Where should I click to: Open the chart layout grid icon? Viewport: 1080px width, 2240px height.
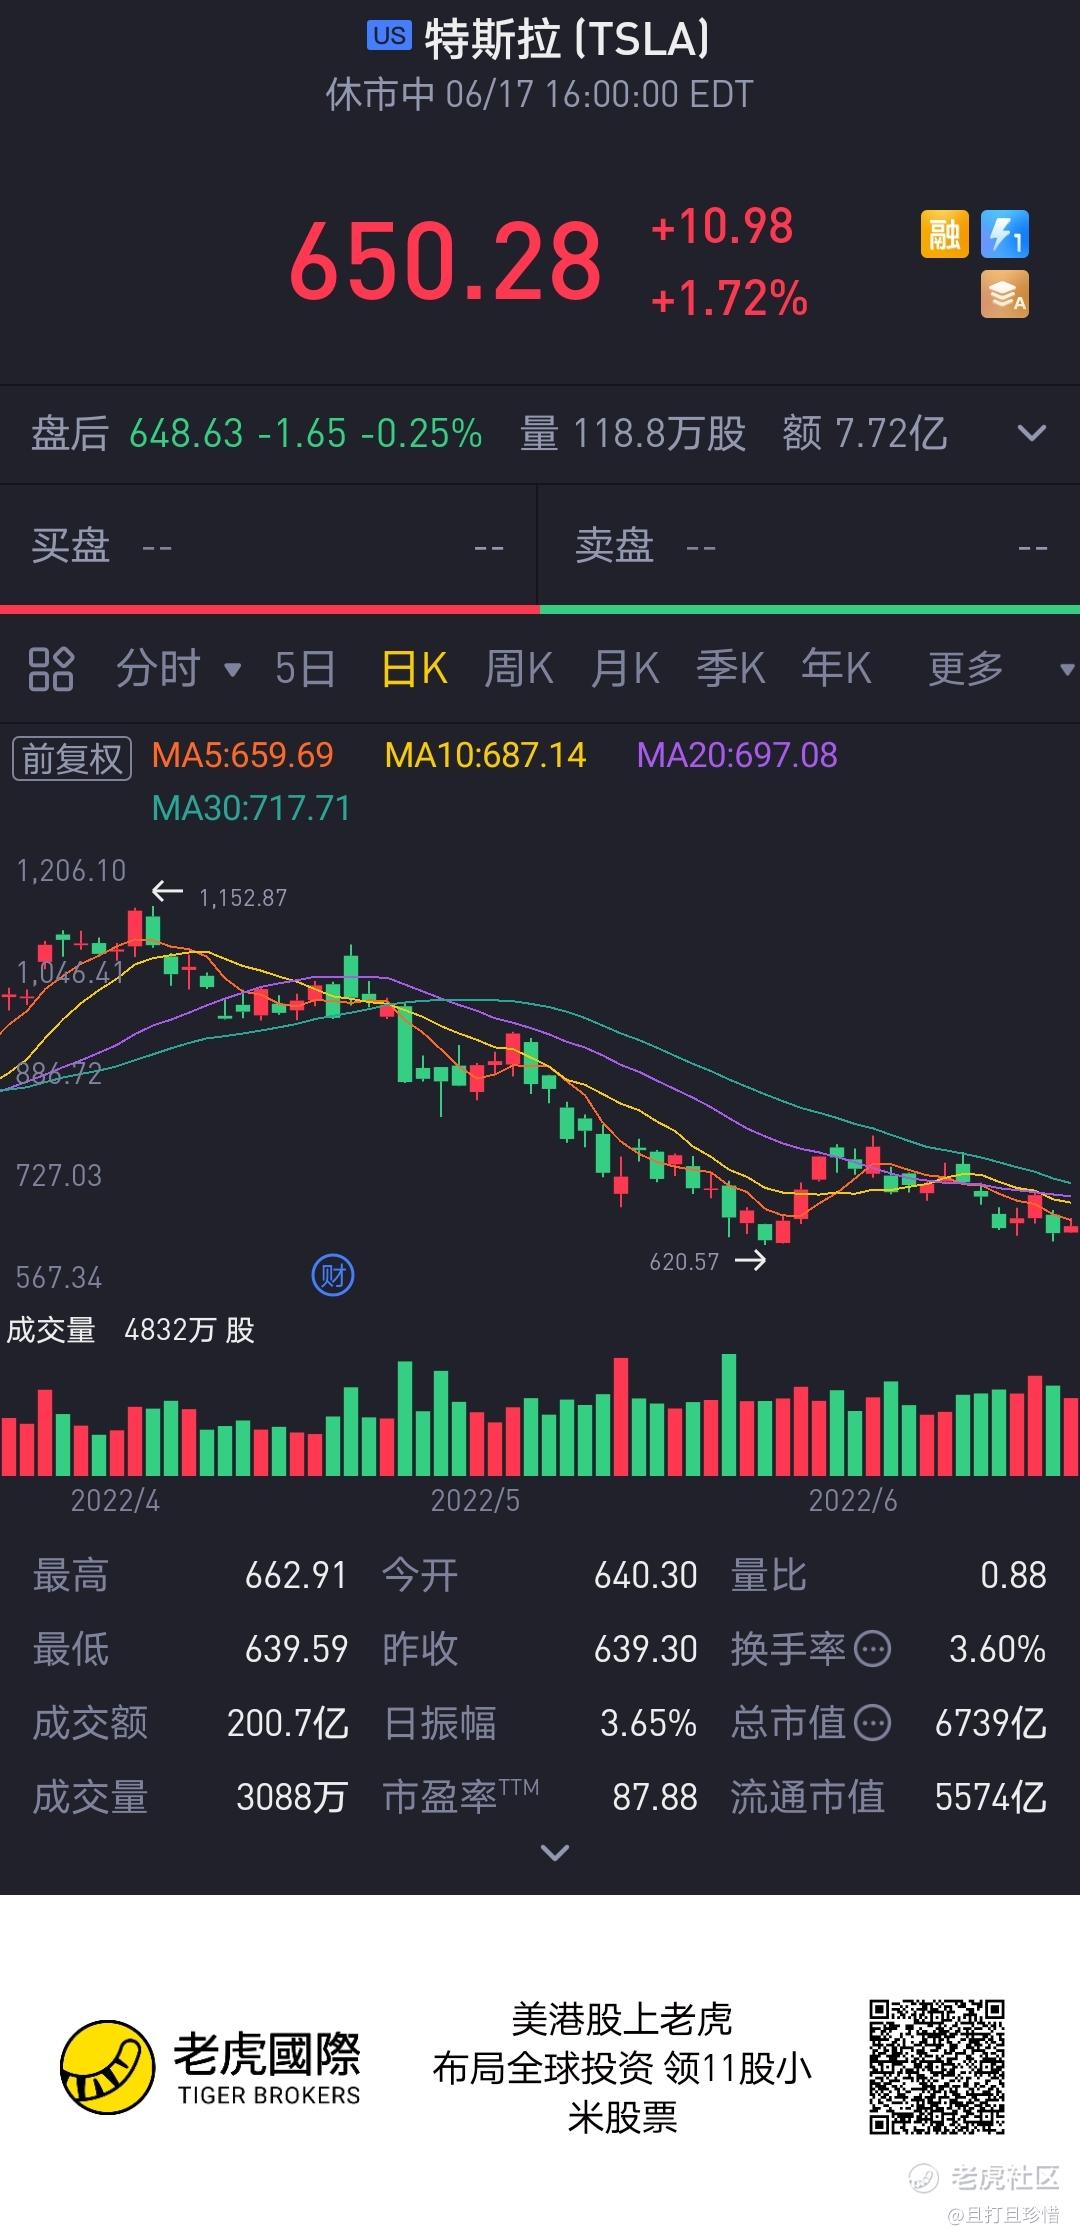point(51,669)
